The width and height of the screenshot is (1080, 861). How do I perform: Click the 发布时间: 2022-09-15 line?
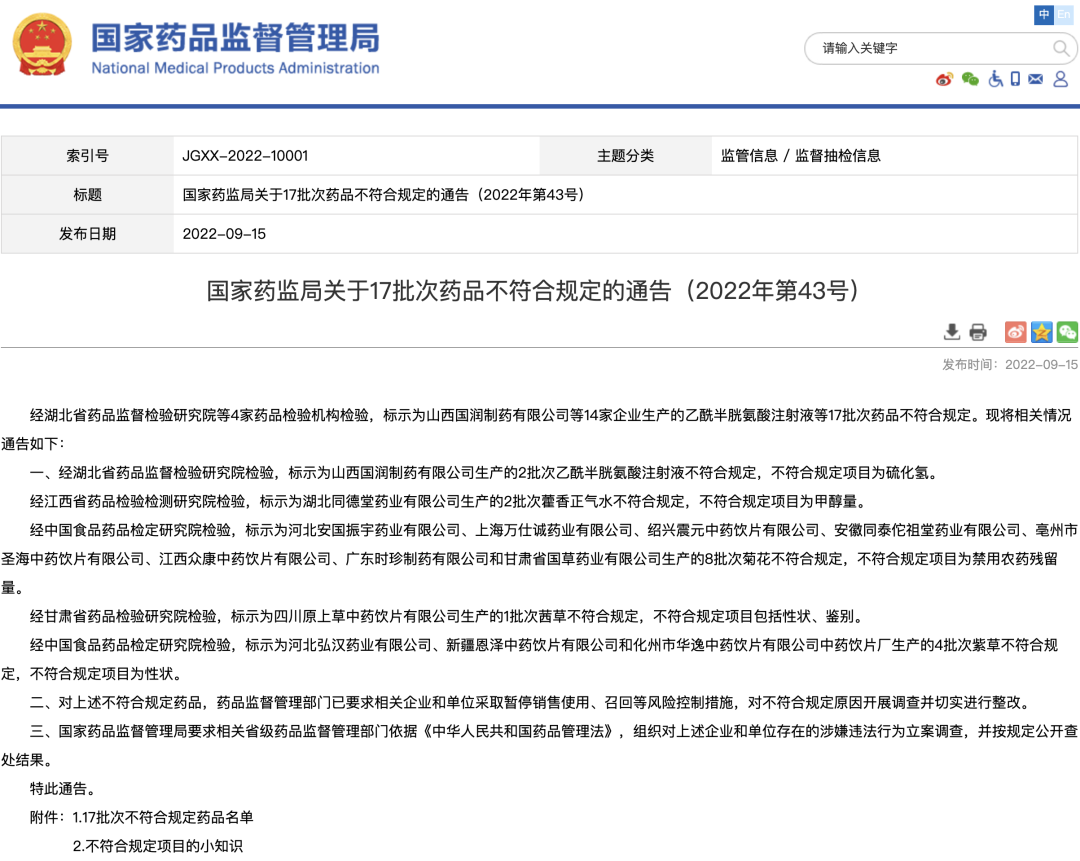pyautogui.click(x=1010, y=364)
